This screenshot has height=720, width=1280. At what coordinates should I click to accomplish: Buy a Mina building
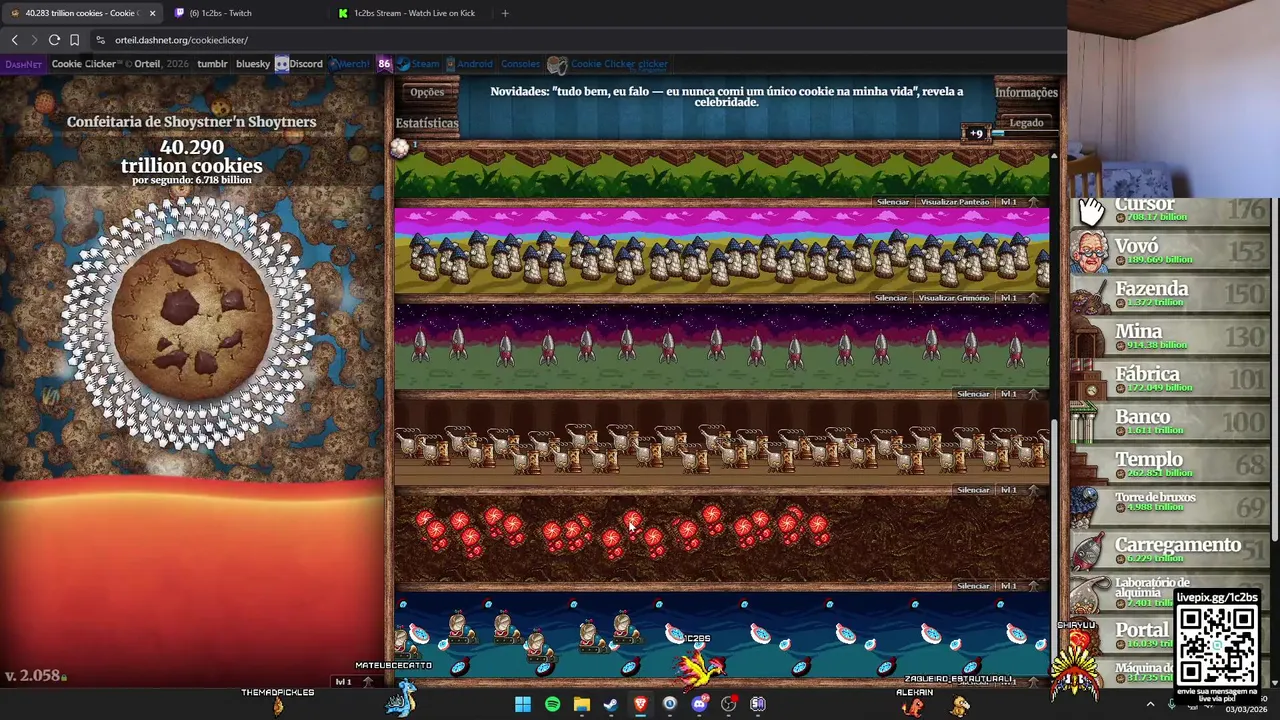click(1171, 337)
